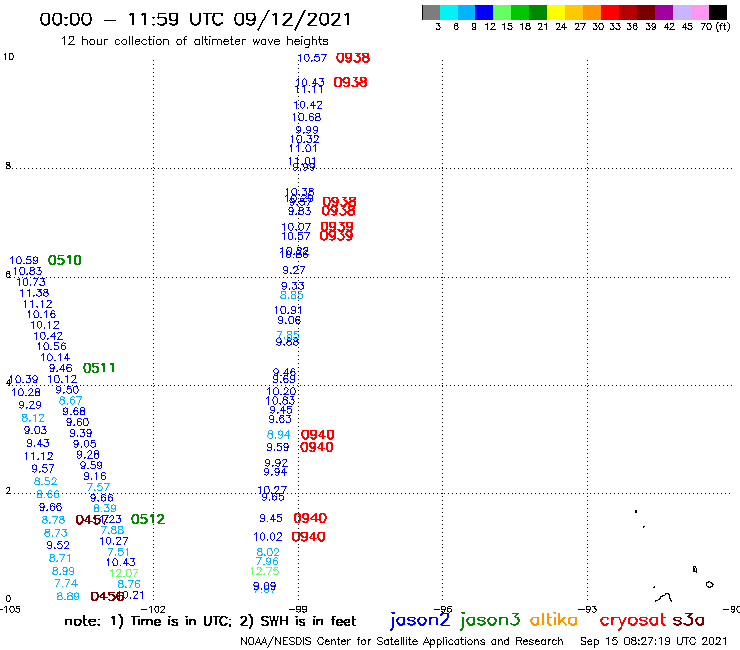Image resolution: width=740 pixels, height=650 pixels.
Task: Click the wave height value 10.59
Action: 24,260
